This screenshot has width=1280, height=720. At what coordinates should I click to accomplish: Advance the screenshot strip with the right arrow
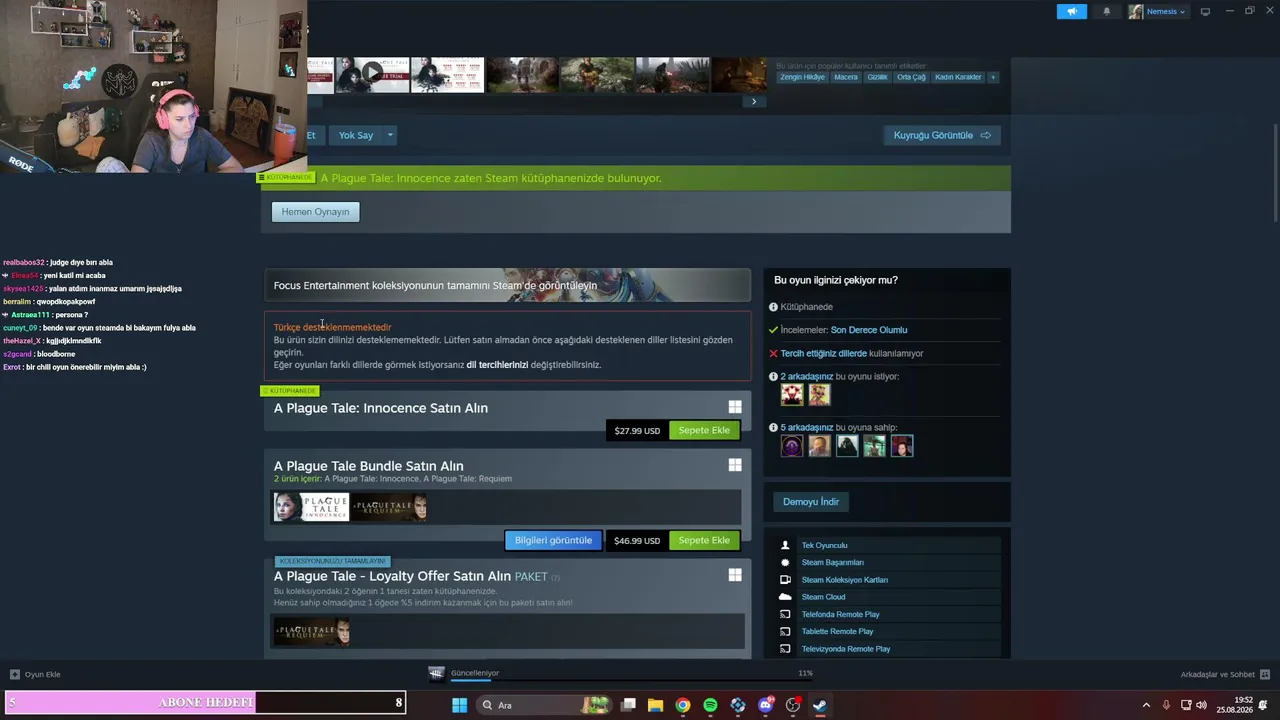tap(754, 101)
